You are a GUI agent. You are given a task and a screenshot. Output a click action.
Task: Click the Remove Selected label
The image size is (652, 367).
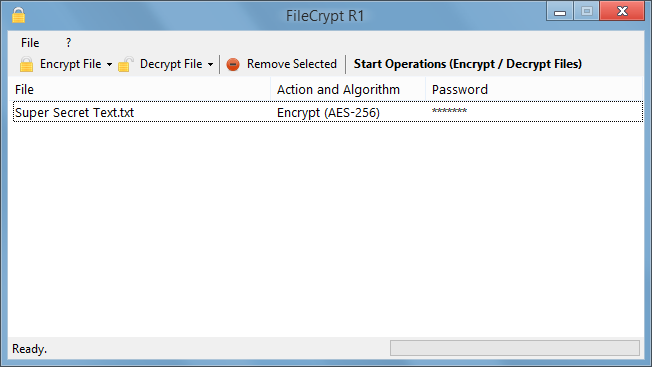(291, 64)
